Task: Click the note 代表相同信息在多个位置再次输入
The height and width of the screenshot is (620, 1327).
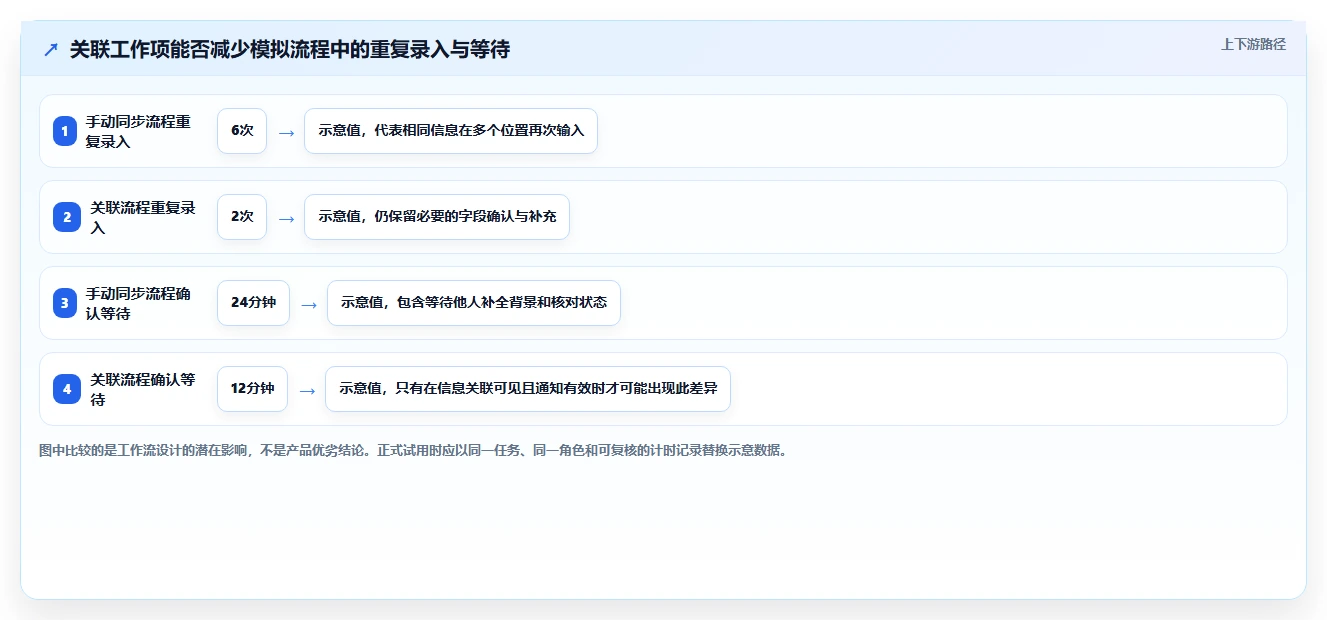Action: pos(451,131)
